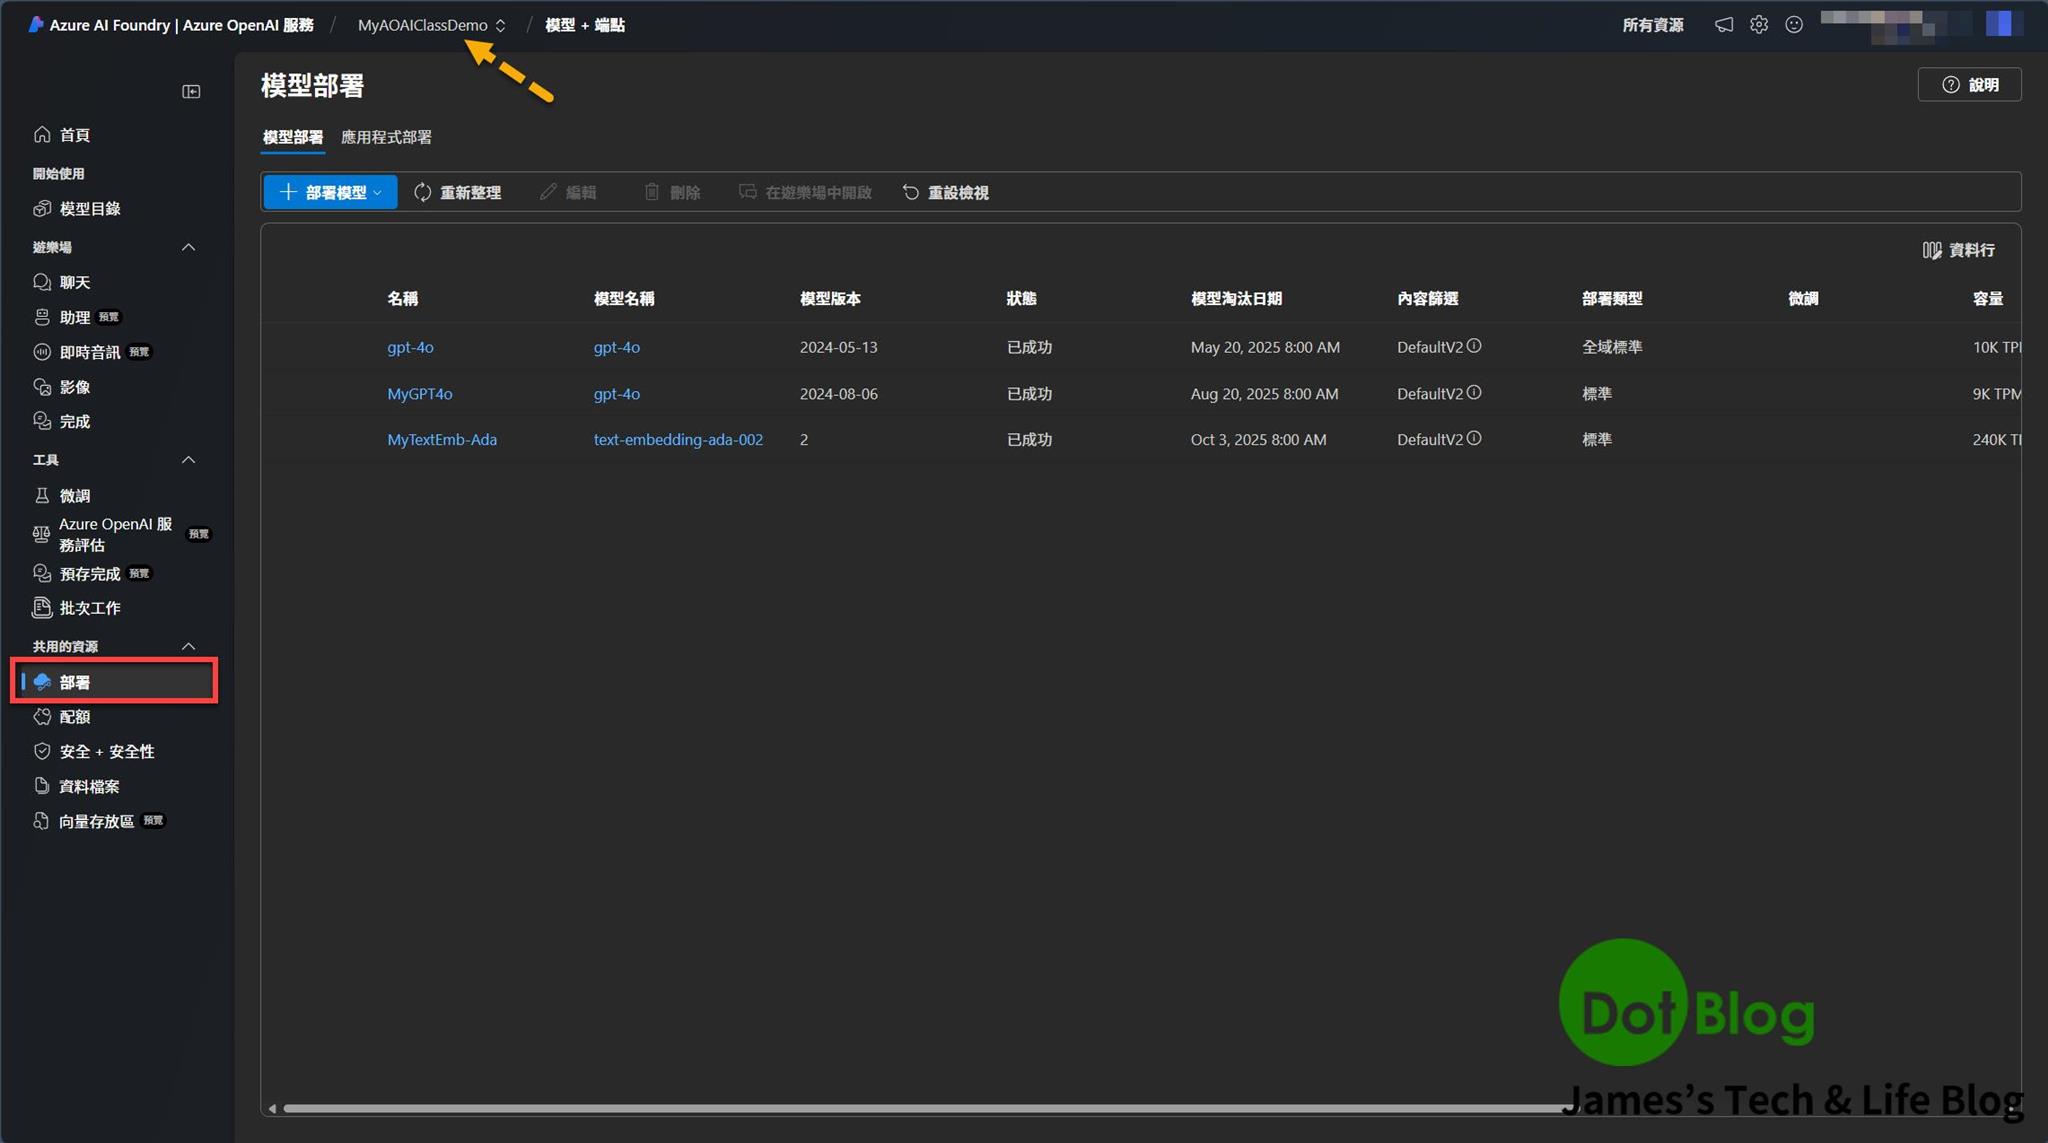This screenshot has width=2048, height=1143.
Task: Click the feedback smiley face icon
Action: (1794, 25)
